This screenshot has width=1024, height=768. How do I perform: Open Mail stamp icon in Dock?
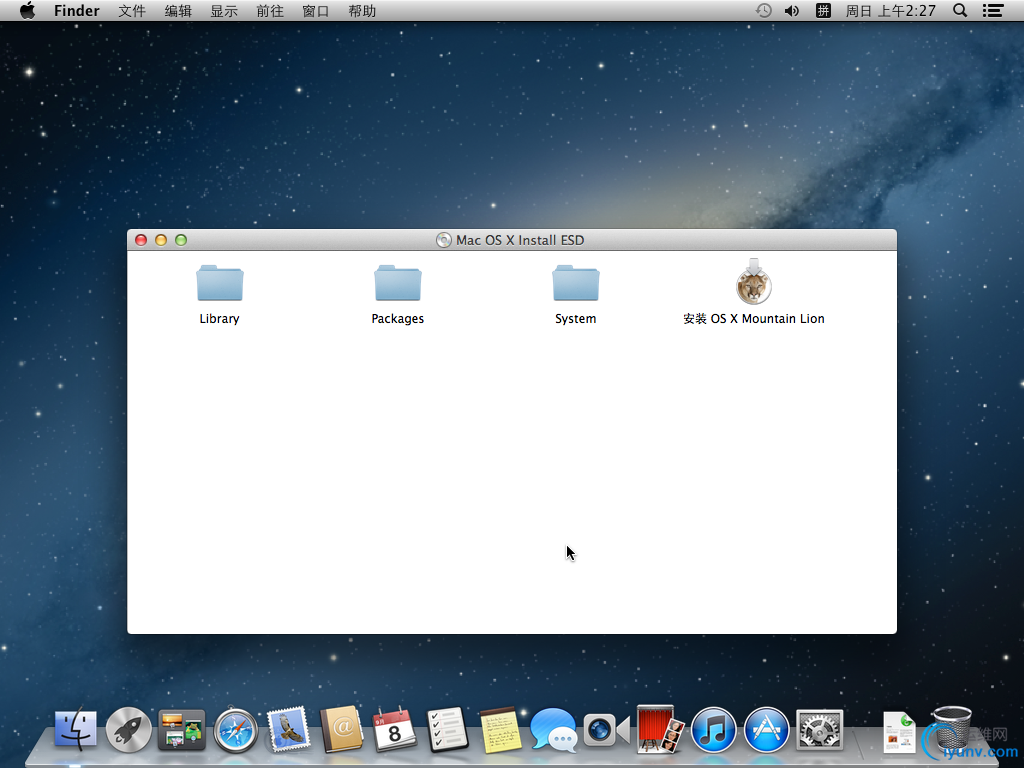tap(288, 729)
